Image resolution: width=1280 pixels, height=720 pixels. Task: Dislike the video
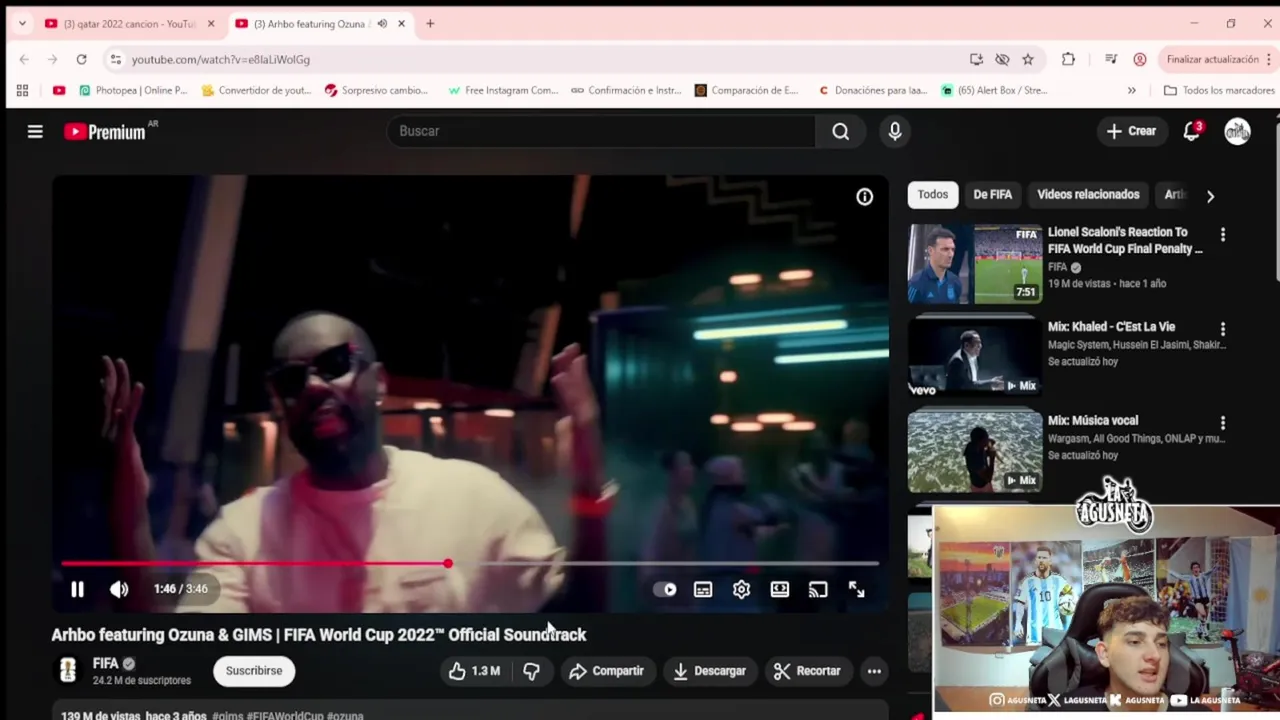531,671
